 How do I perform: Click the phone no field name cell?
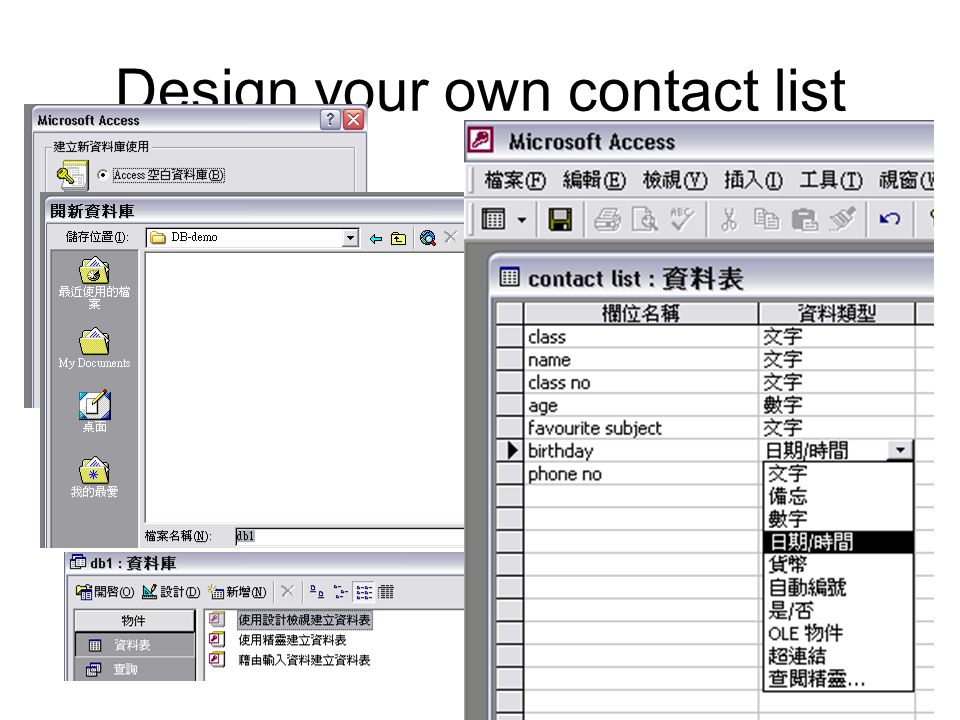click(x=641, y=473)
